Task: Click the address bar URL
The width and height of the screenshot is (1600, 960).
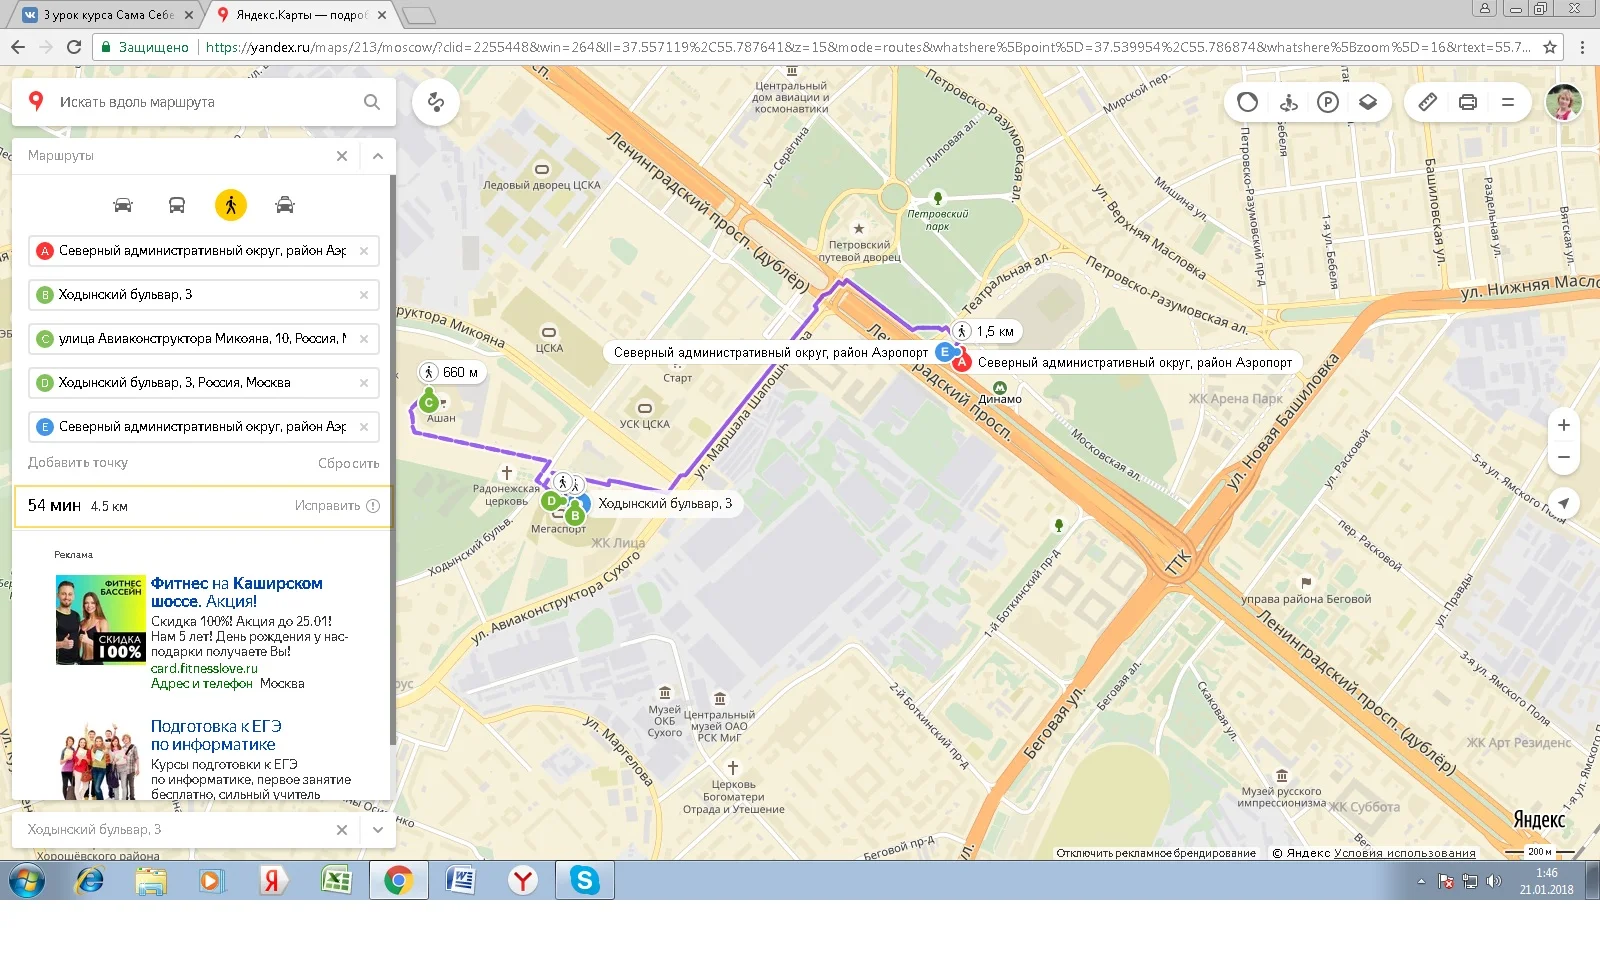Action: [868, 47]
